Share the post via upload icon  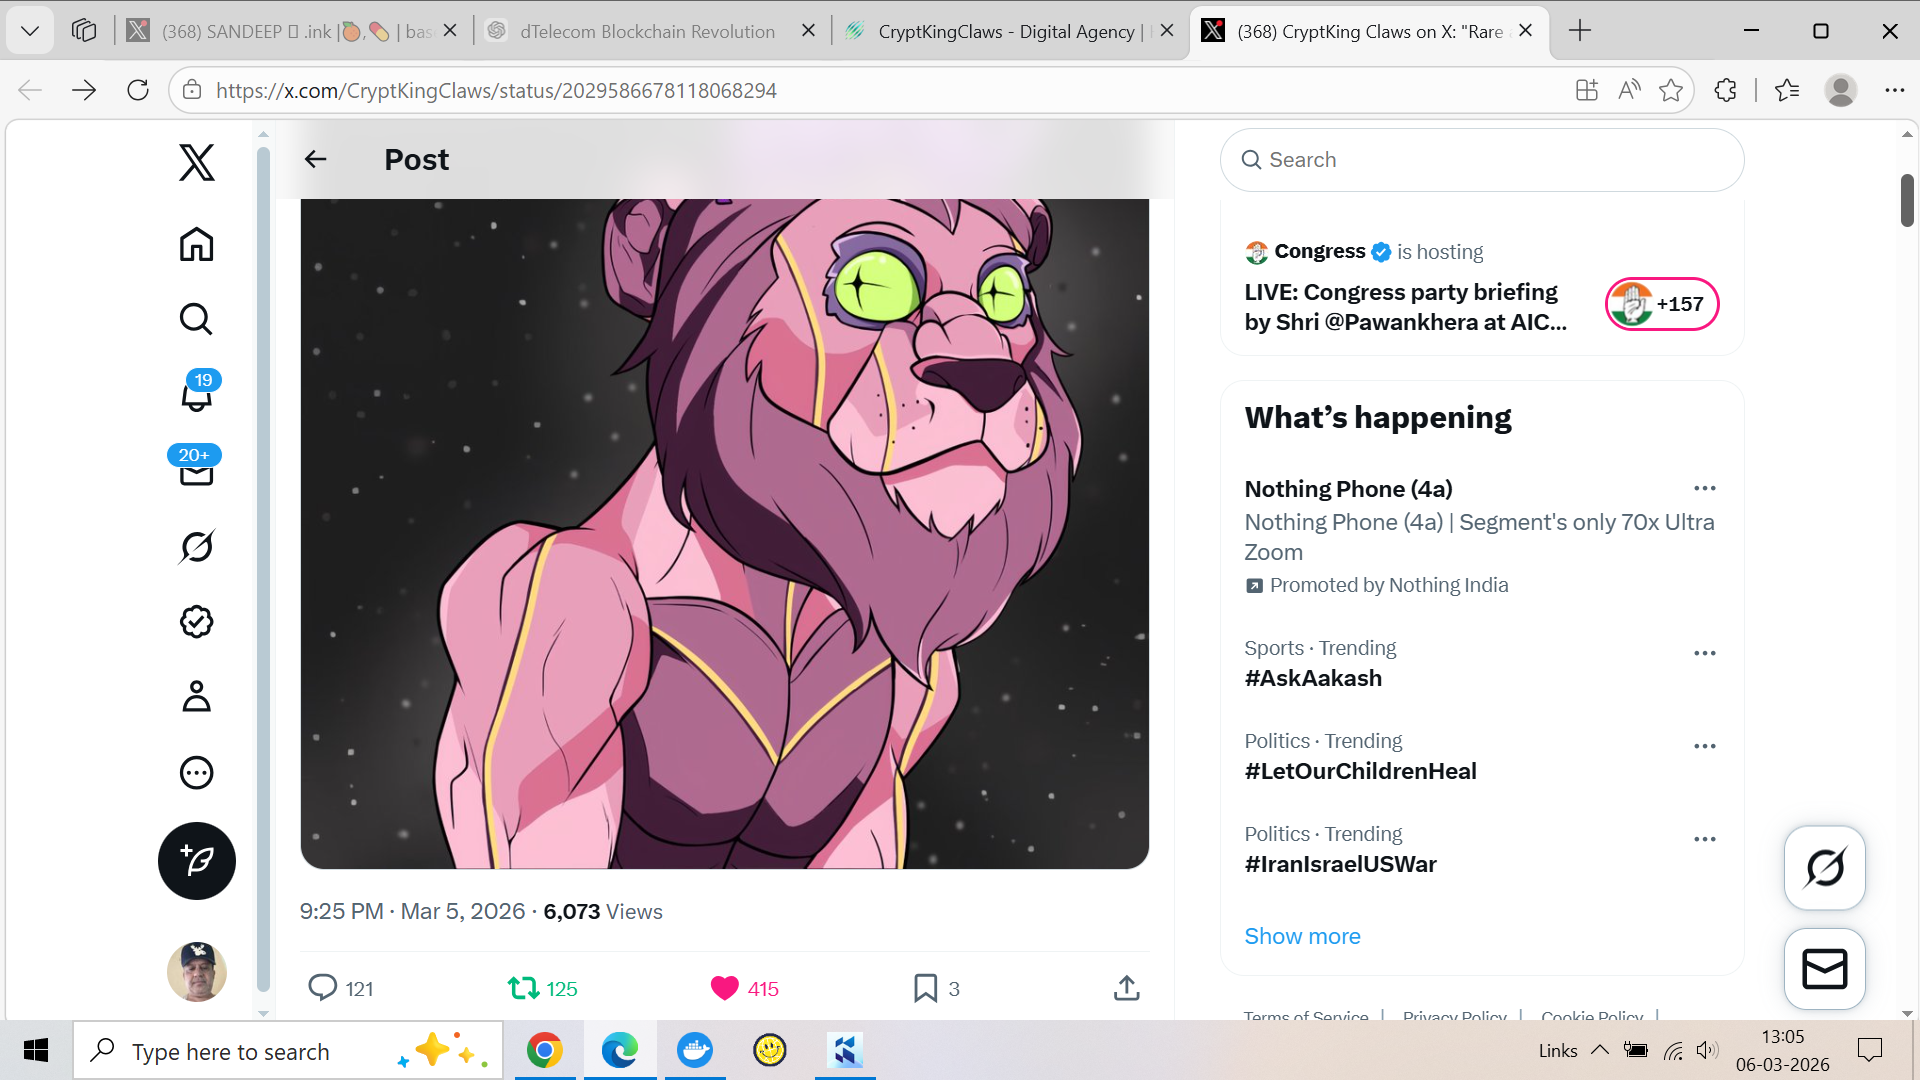pyautogui.click(x=1127, y=988)
